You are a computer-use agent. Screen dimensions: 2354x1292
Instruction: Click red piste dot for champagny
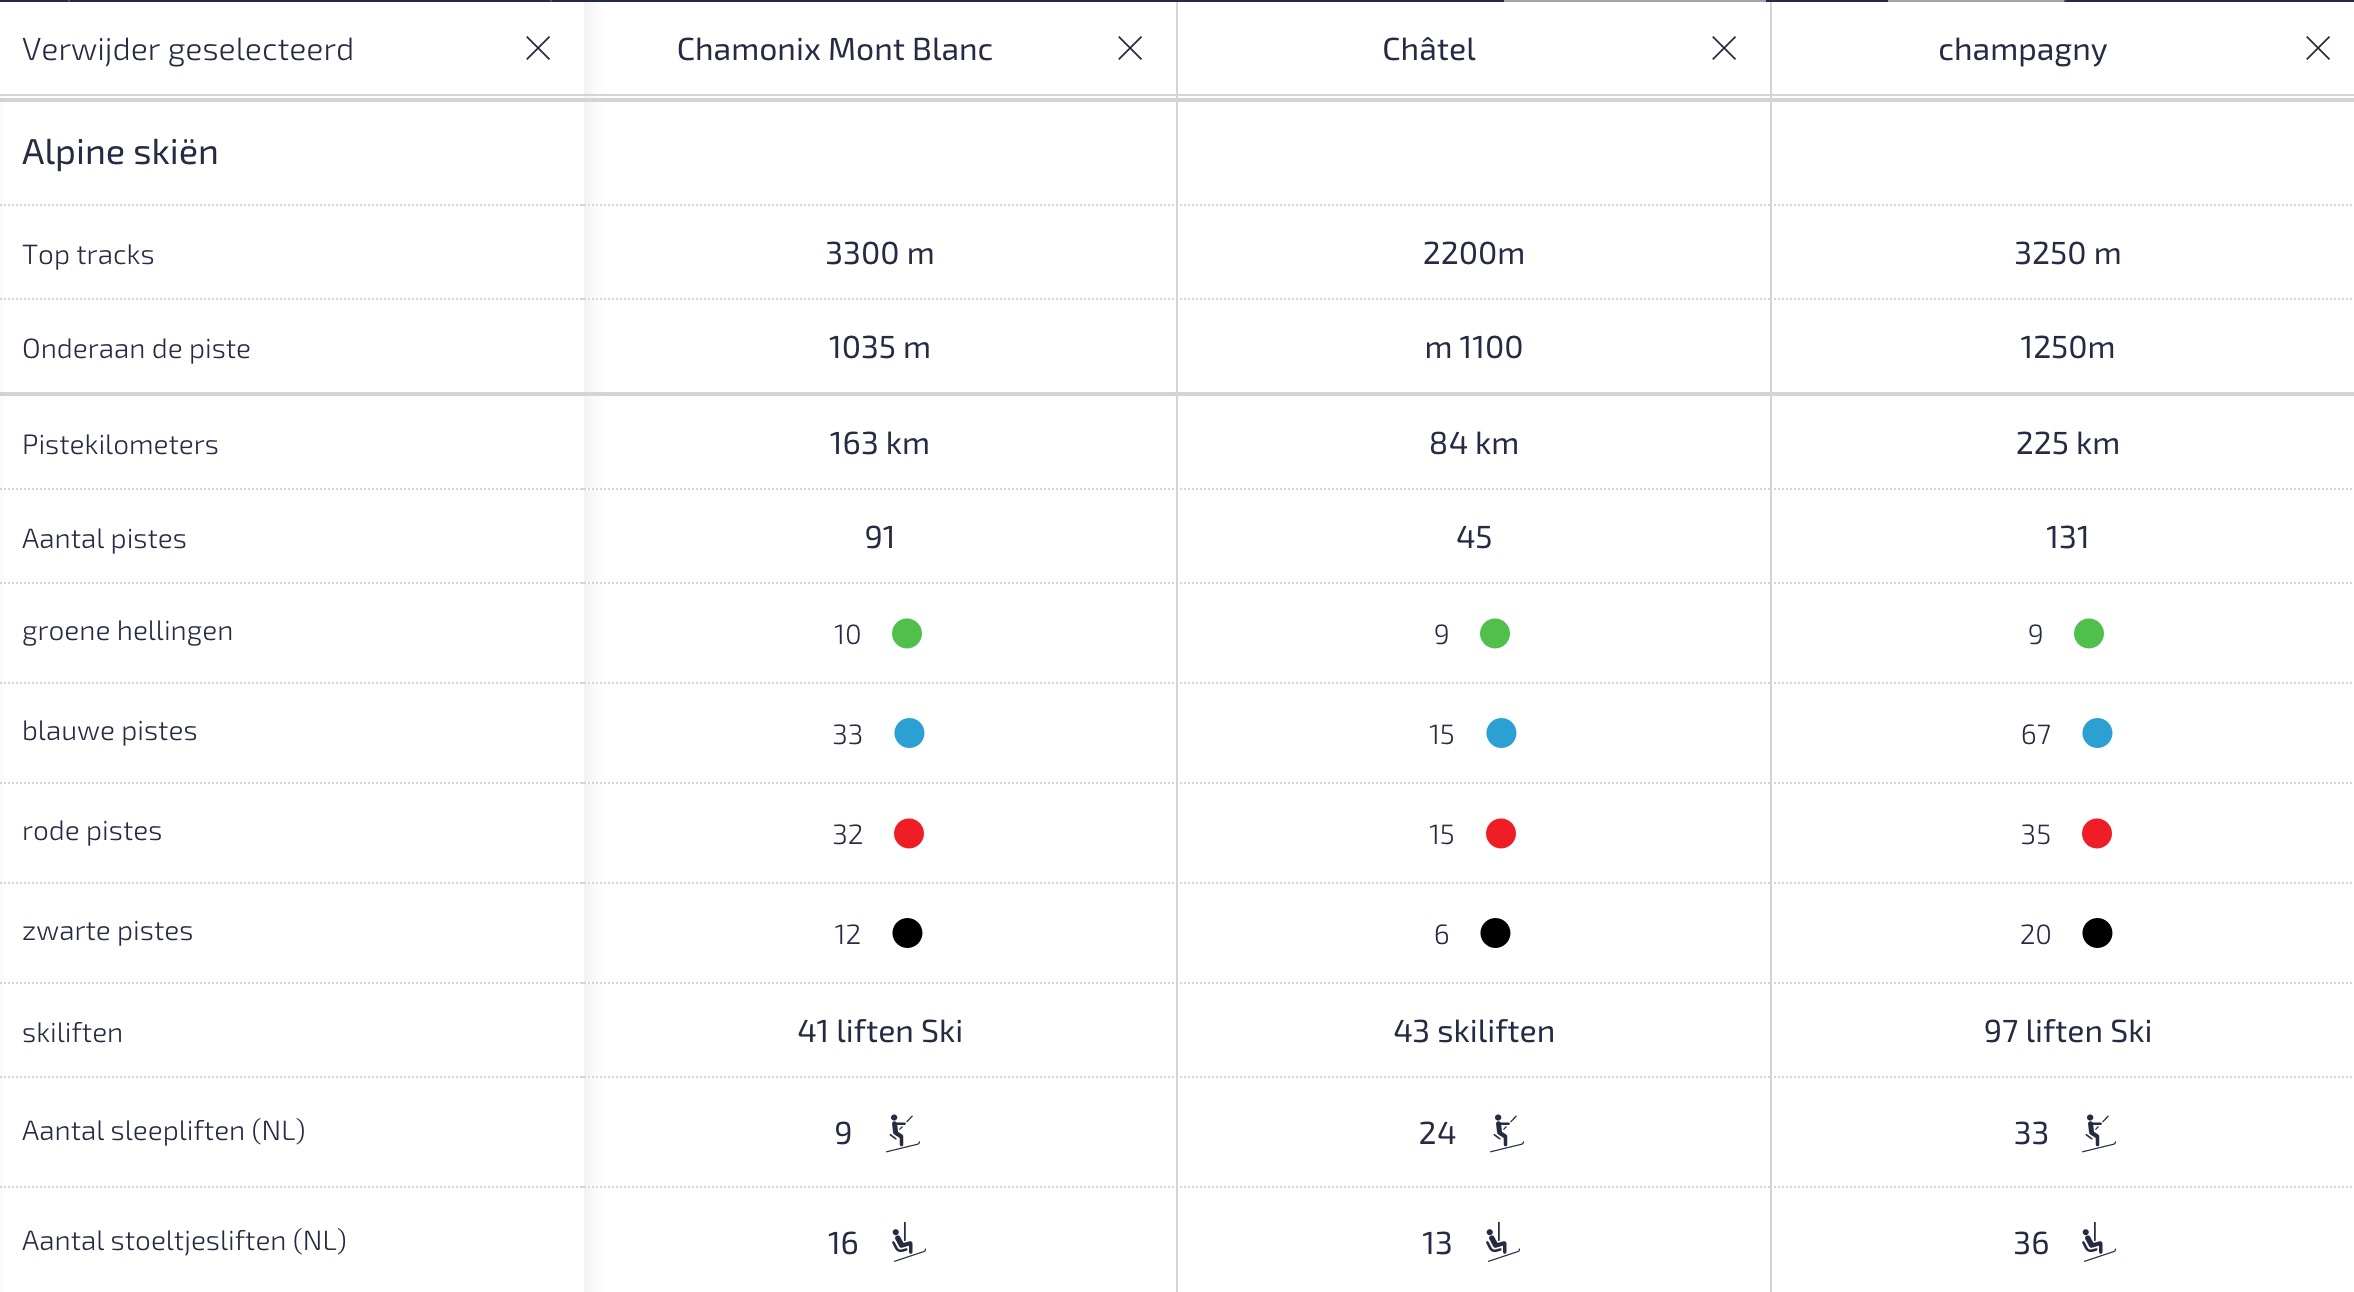point(2097,833)
